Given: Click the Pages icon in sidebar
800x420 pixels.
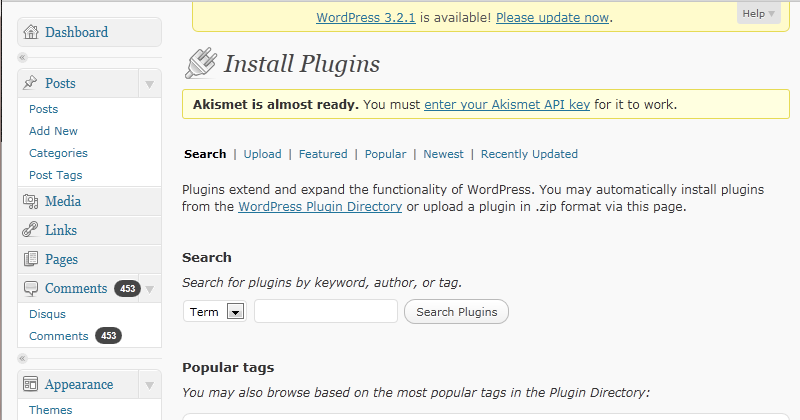Looking at the screenshot, I should [30, 260].
